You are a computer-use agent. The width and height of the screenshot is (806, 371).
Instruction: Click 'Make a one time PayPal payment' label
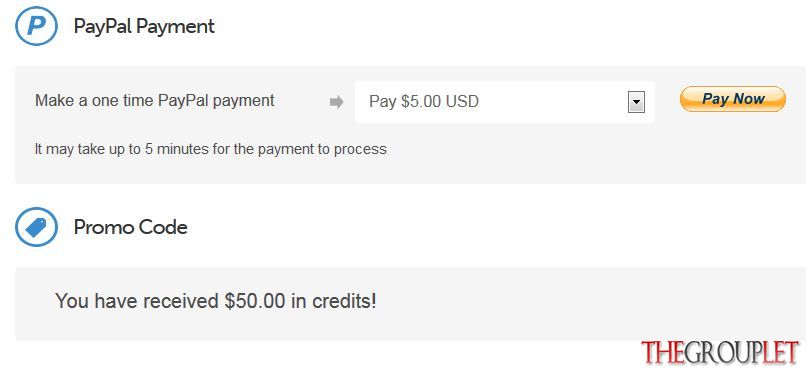click(155, 101)
